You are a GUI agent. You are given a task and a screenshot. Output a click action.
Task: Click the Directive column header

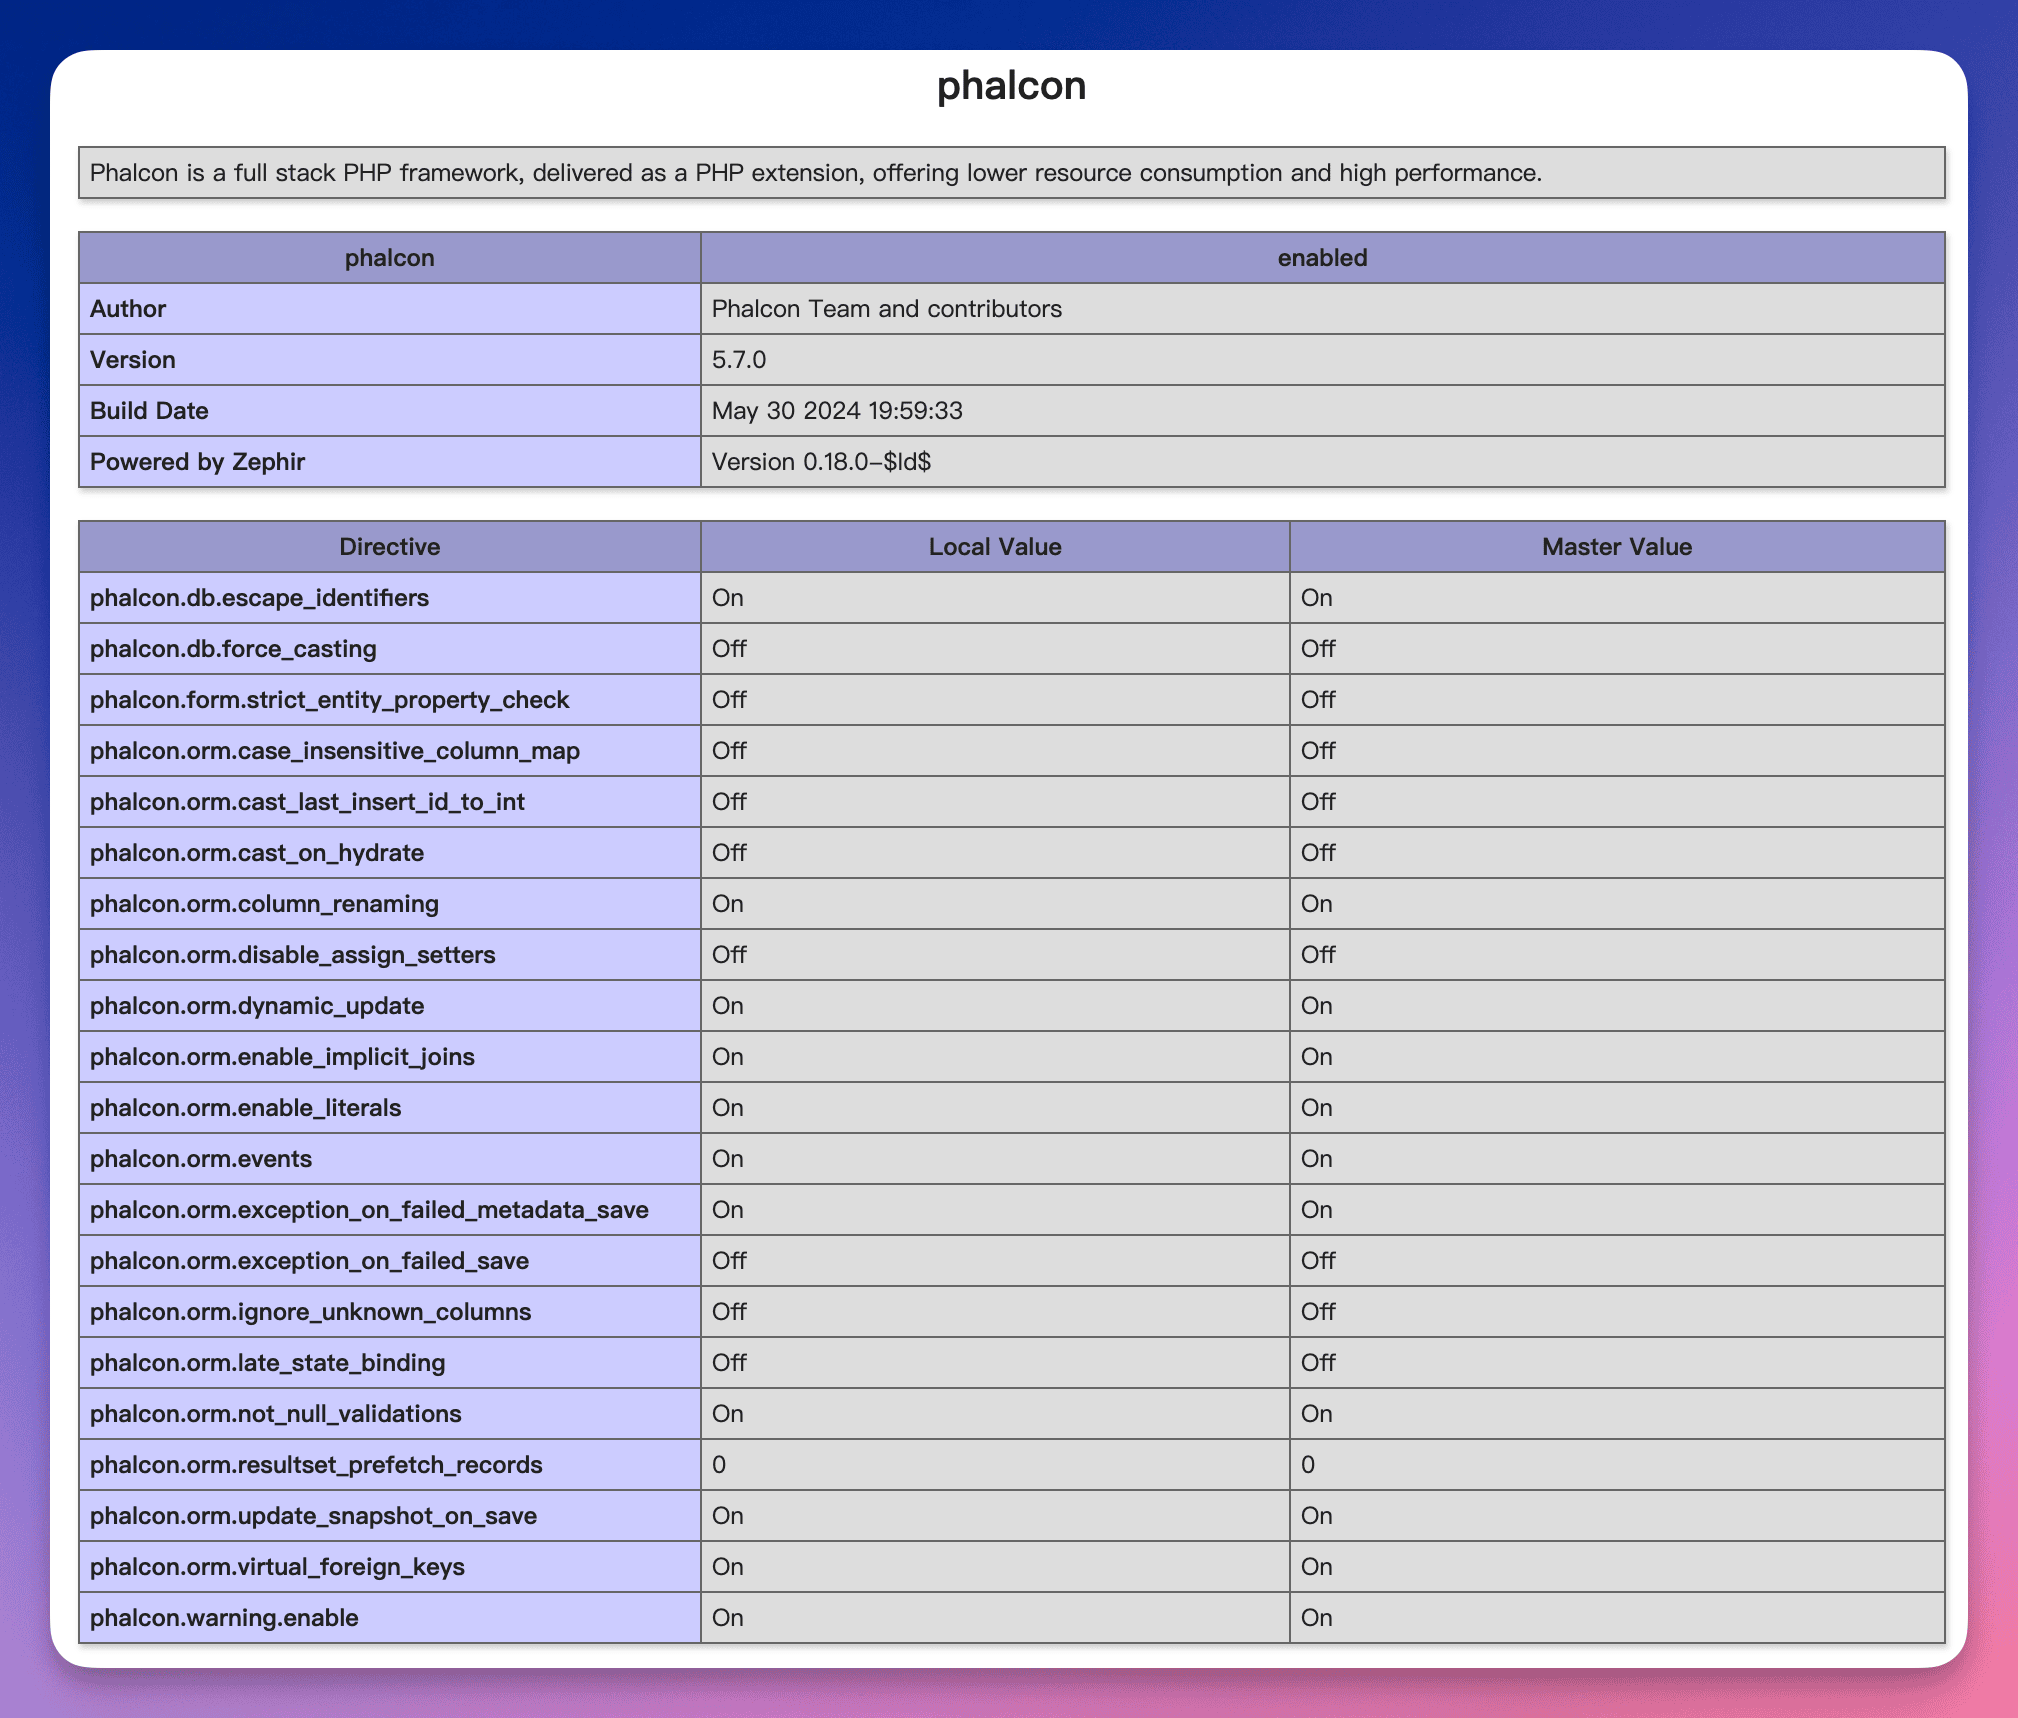(x=390, y=547)
